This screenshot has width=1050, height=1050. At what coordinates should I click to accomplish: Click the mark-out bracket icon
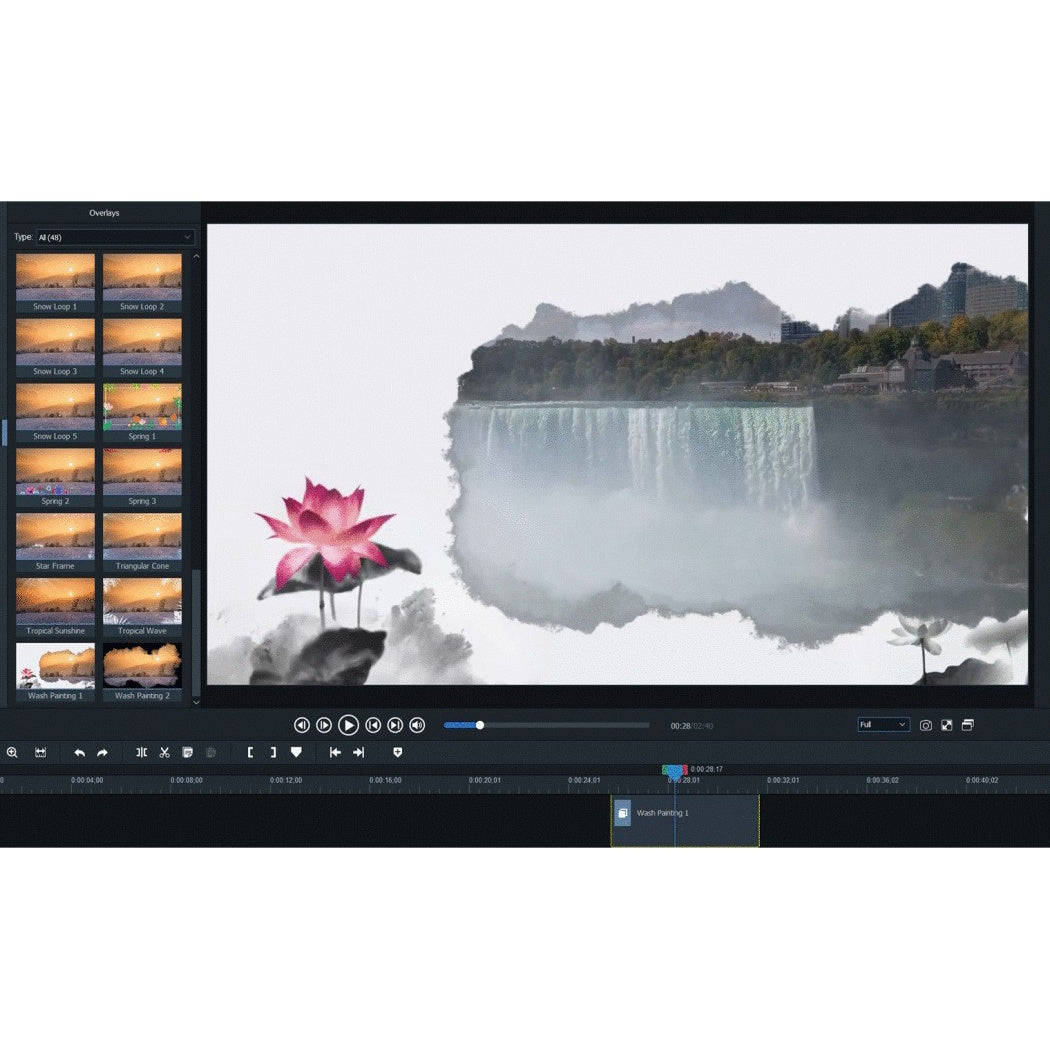click(273, 752)
